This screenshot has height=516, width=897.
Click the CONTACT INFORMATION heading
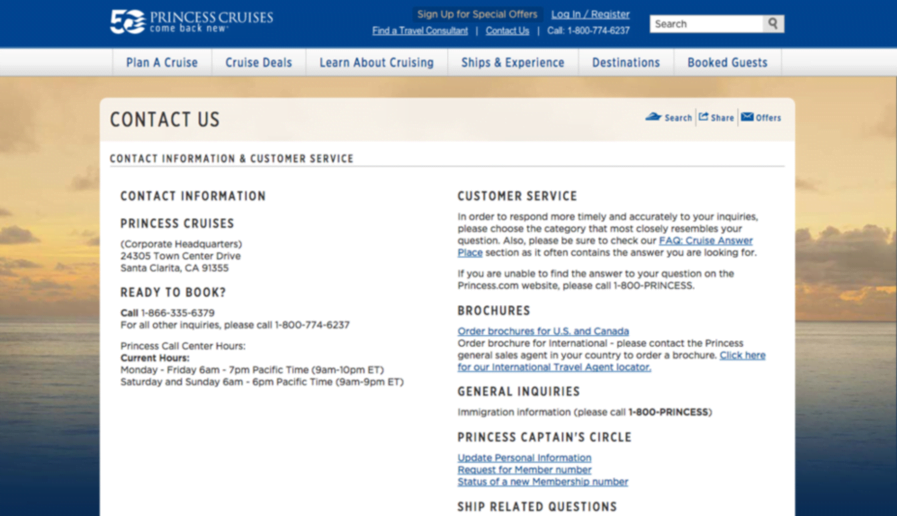coord(193,196)
